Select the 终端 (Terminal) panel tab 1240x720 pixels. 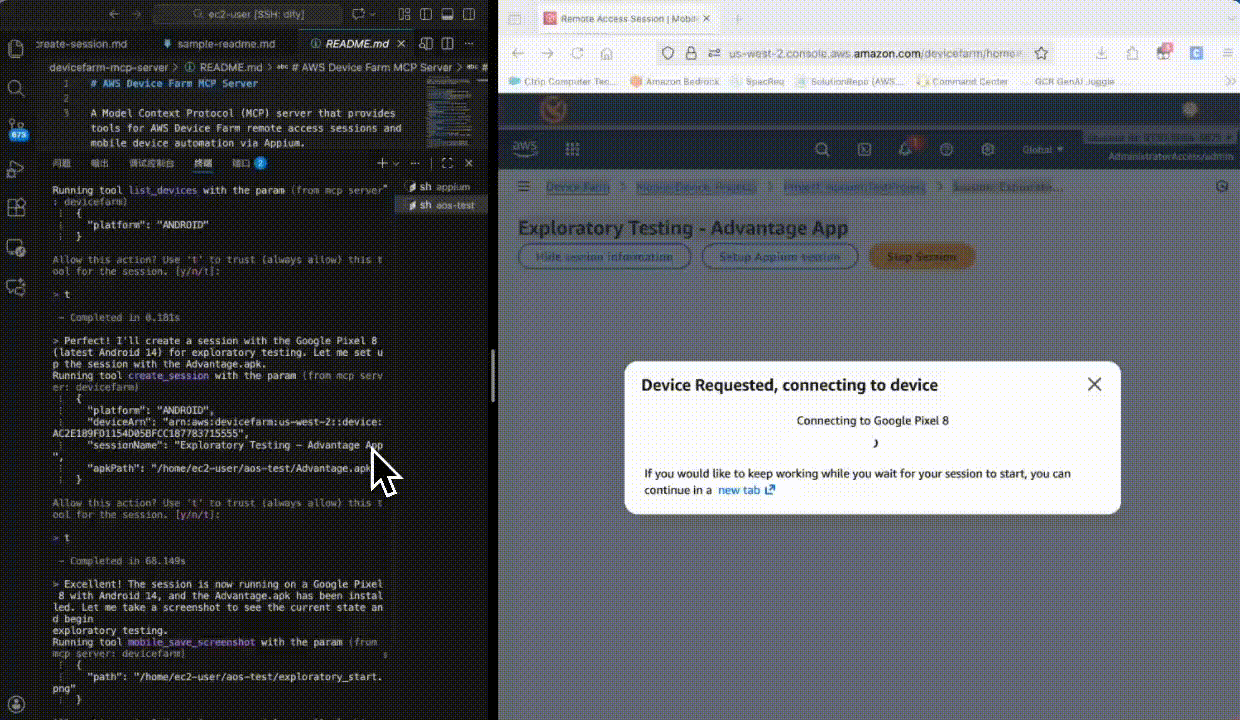[203, 163]
